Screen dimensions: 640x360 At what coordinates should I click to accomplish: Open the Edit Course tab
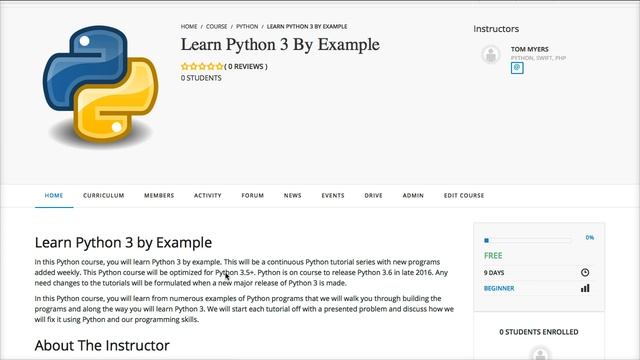[464, 196]
